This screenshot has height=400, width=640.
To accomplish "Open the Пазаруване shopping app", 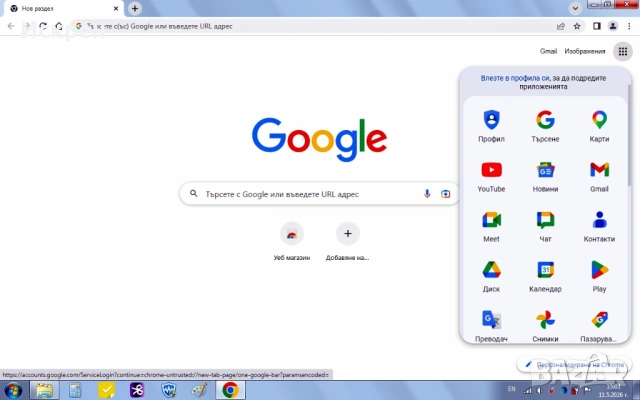I will [599, 325].
